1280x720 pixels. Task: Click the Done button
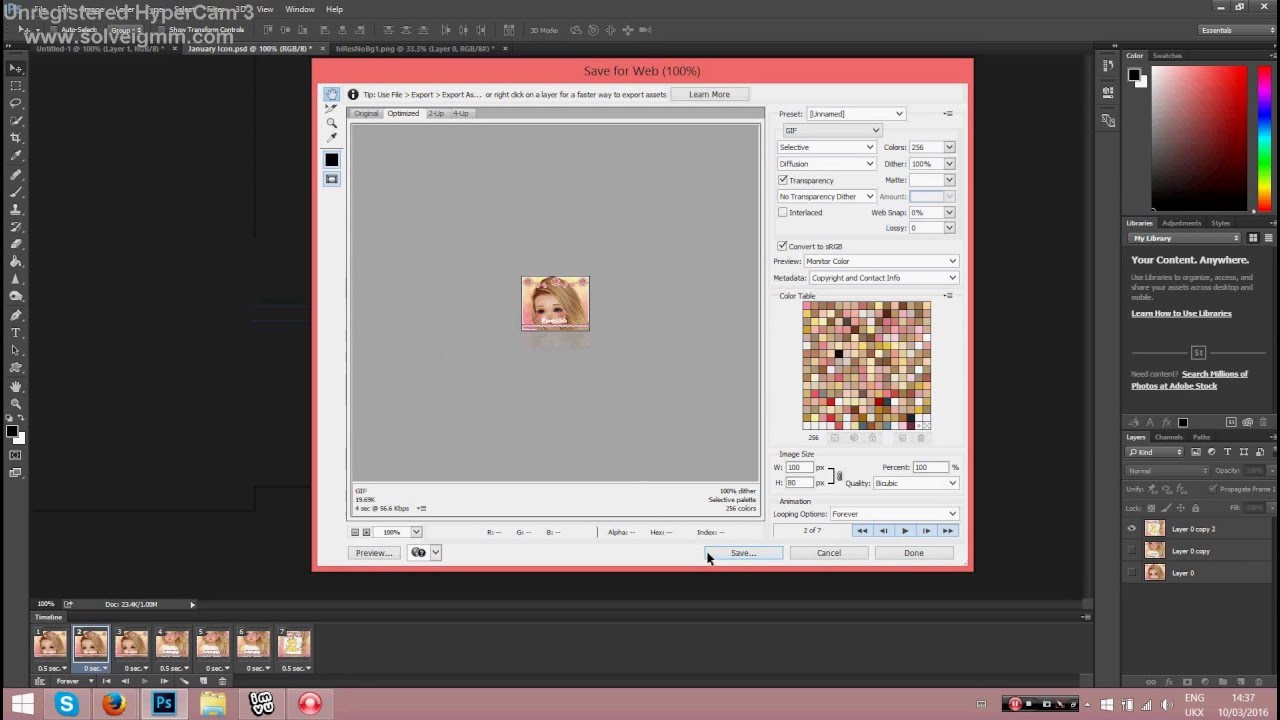pyautogui.click(x=913, y=552)
